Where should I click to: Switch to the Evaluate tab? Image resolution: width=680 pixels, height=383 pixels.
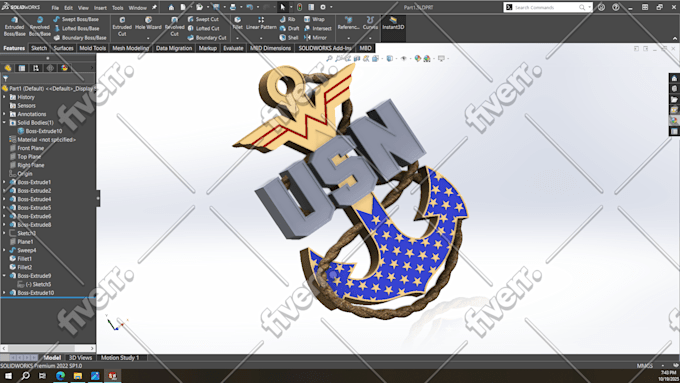point(233,48)
